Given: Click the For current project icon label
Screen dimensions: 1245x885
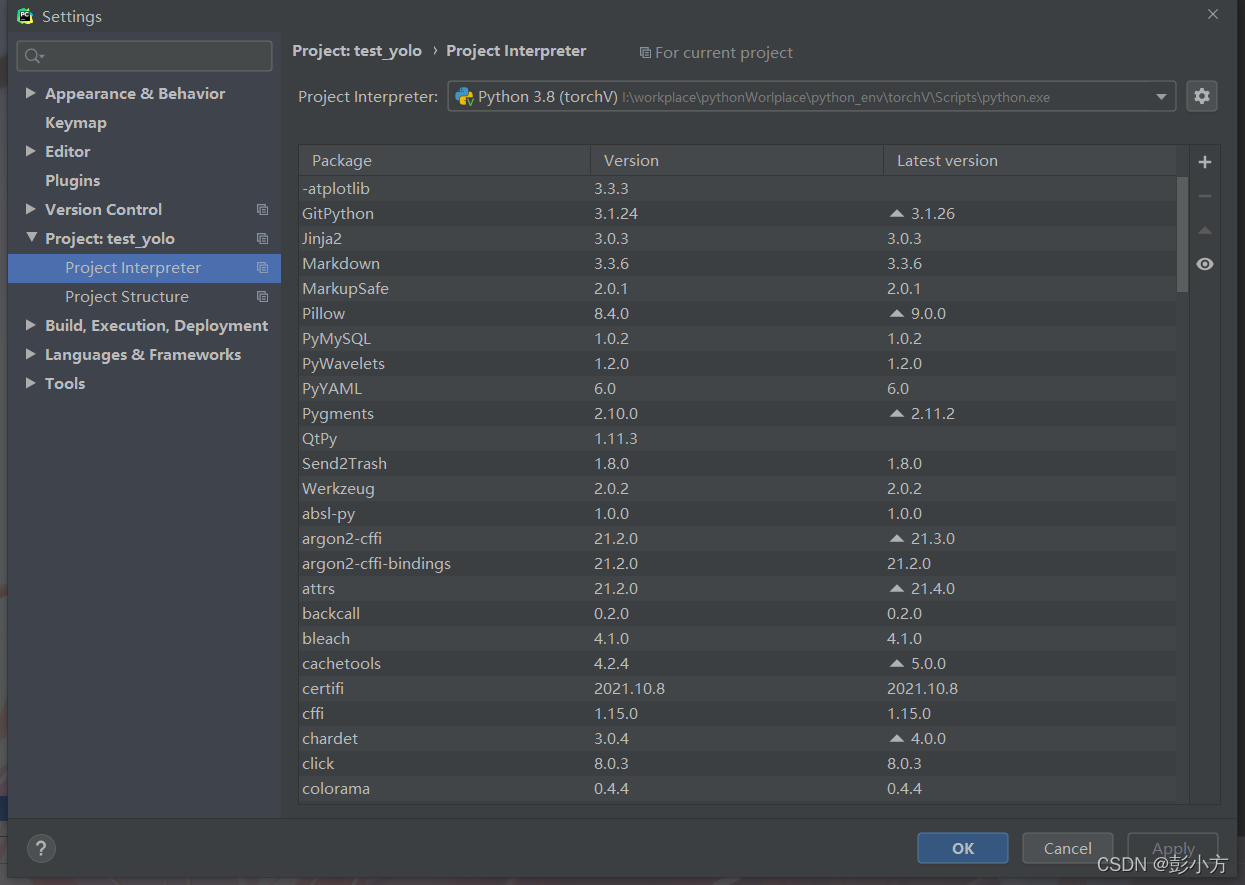Looking at the screenshot, I should coord(716,52).
